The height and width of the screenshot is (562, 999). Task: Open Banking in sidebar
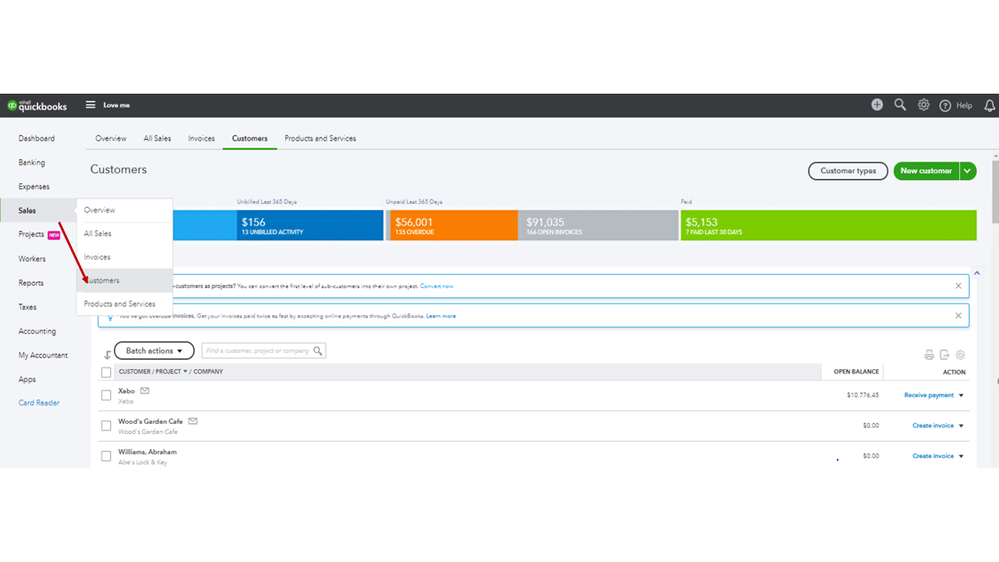32,162
